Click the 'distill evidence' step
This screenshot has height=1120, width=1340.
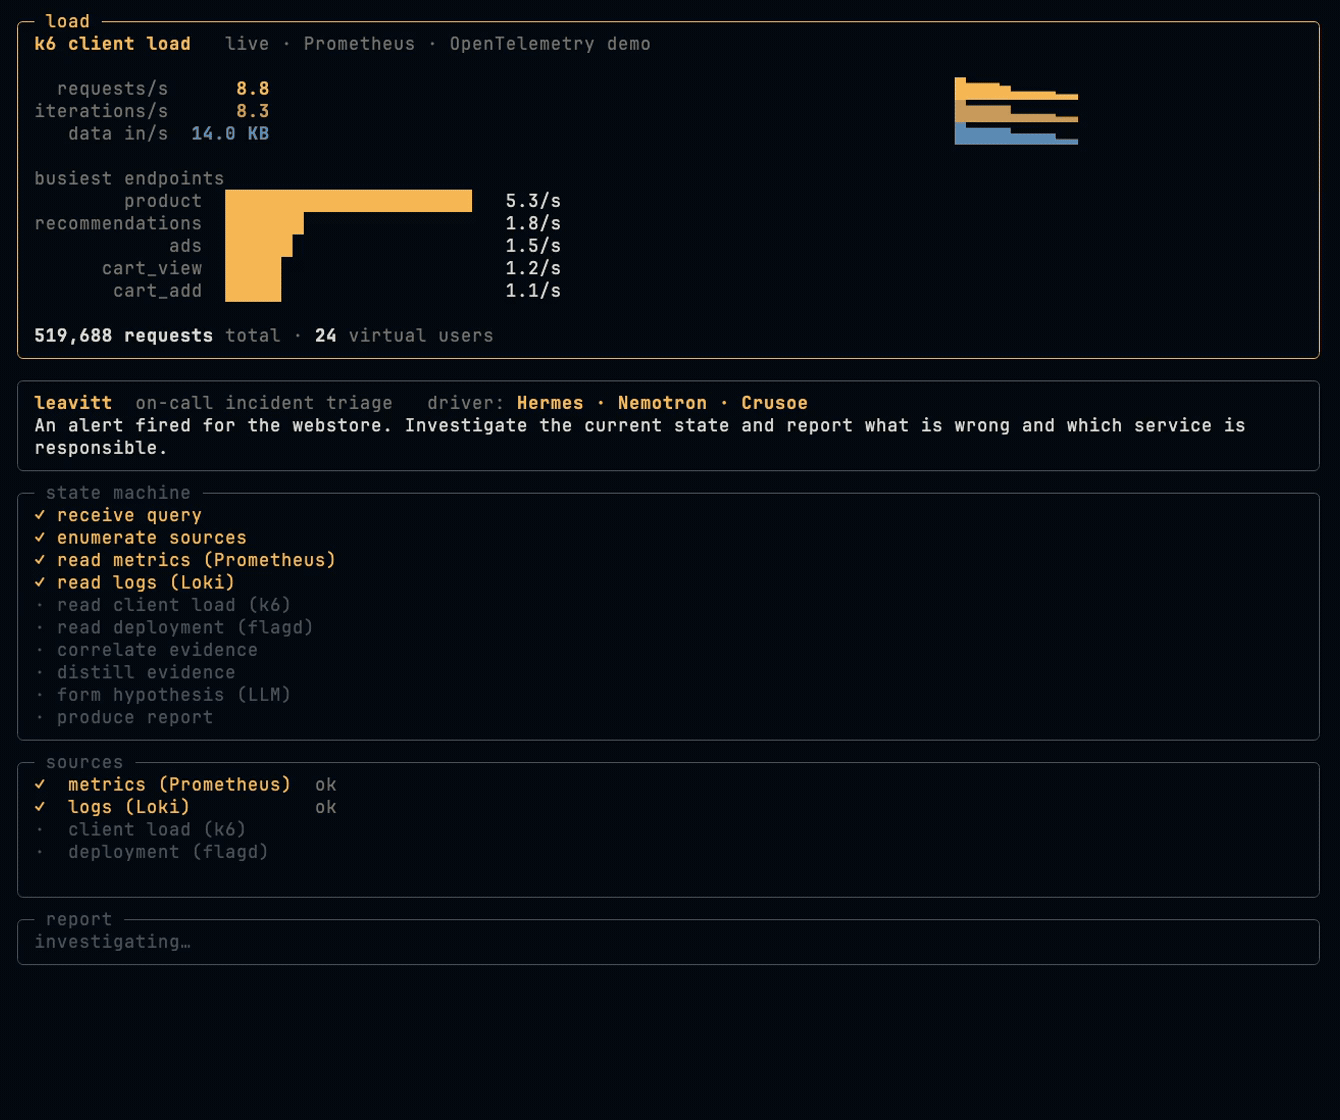146,672
